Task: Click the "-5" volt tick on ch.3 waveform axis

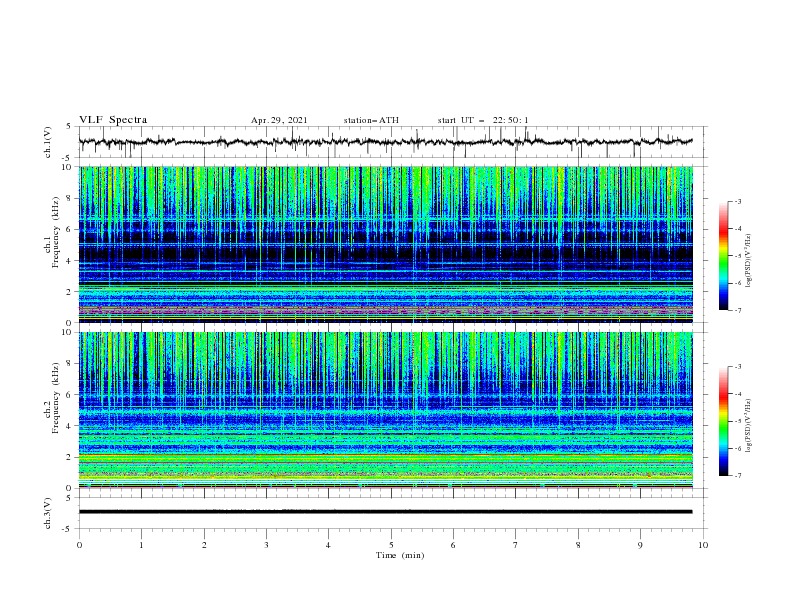Action: click(68, 529)
